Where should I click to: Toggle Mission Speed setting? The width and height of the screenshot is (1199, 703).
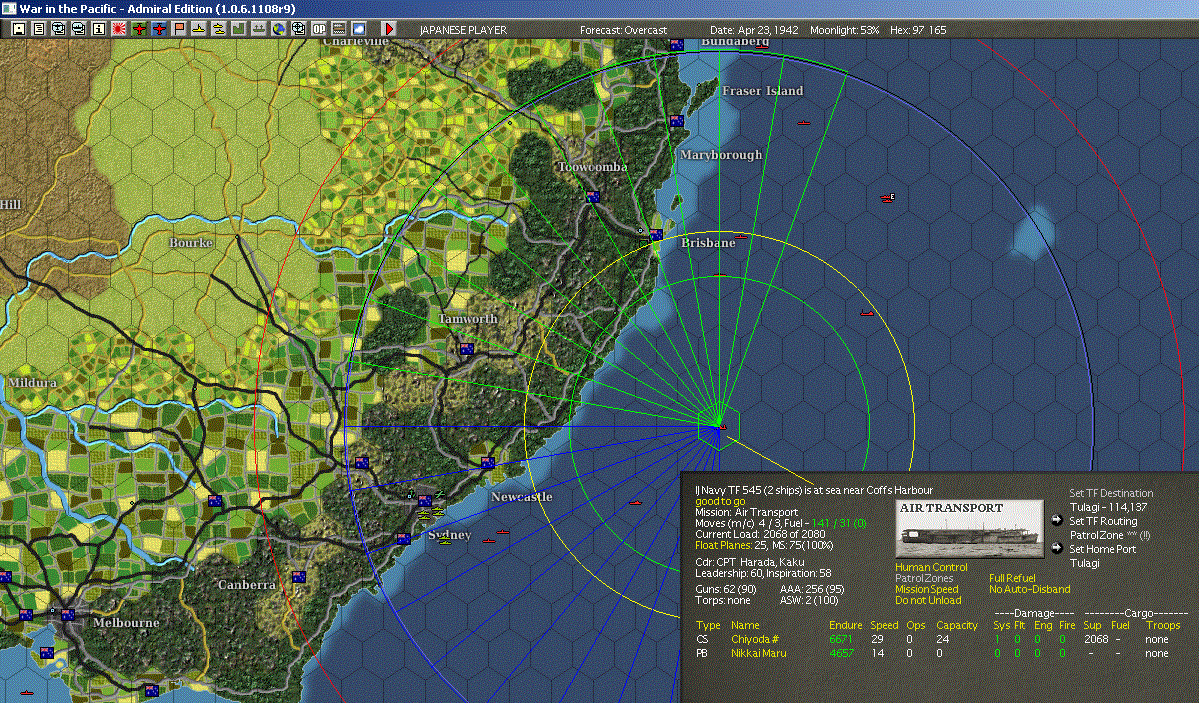coord(926,589)
